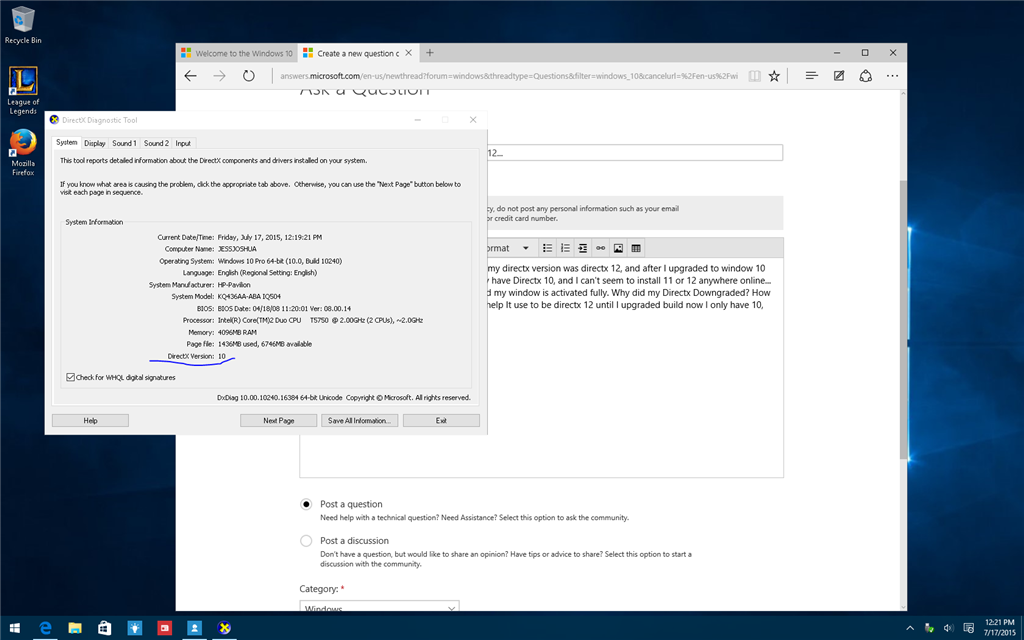Click the Exit button in DxDiag

tap(441, 421)
